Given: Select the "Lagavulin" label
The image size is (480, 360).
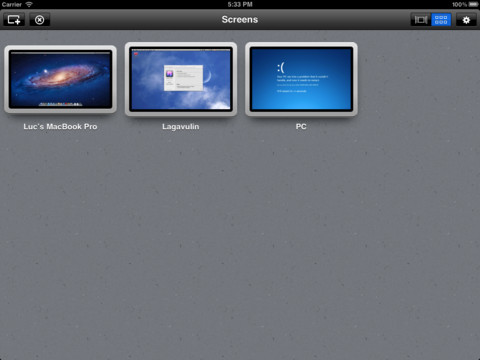Looking at the screenshot, I should (181, 127).
